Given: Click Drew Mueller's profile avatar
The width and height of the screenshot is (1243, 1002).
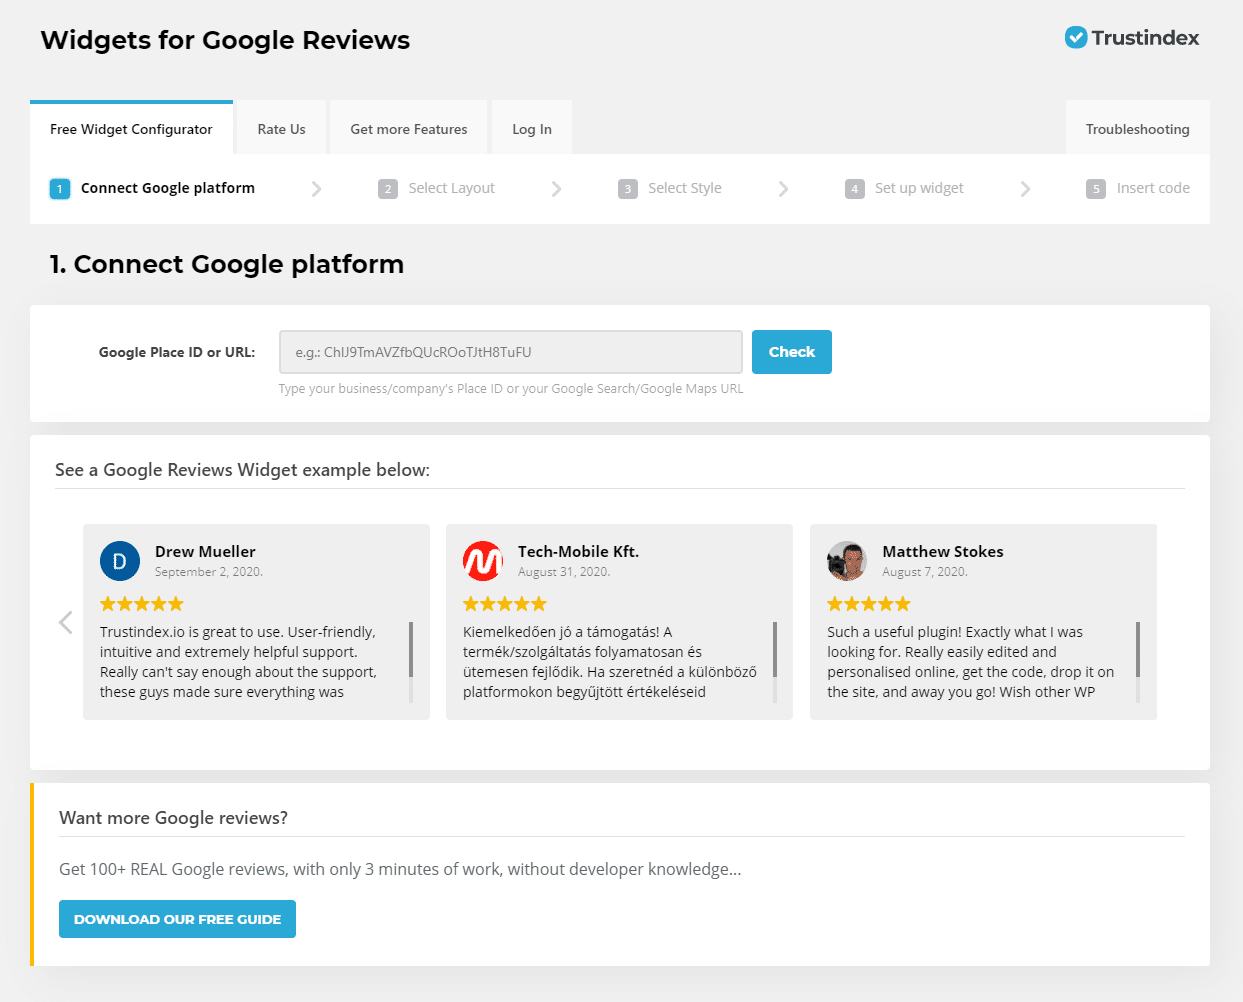Looking at the screenshot, I should click(120, 561).
